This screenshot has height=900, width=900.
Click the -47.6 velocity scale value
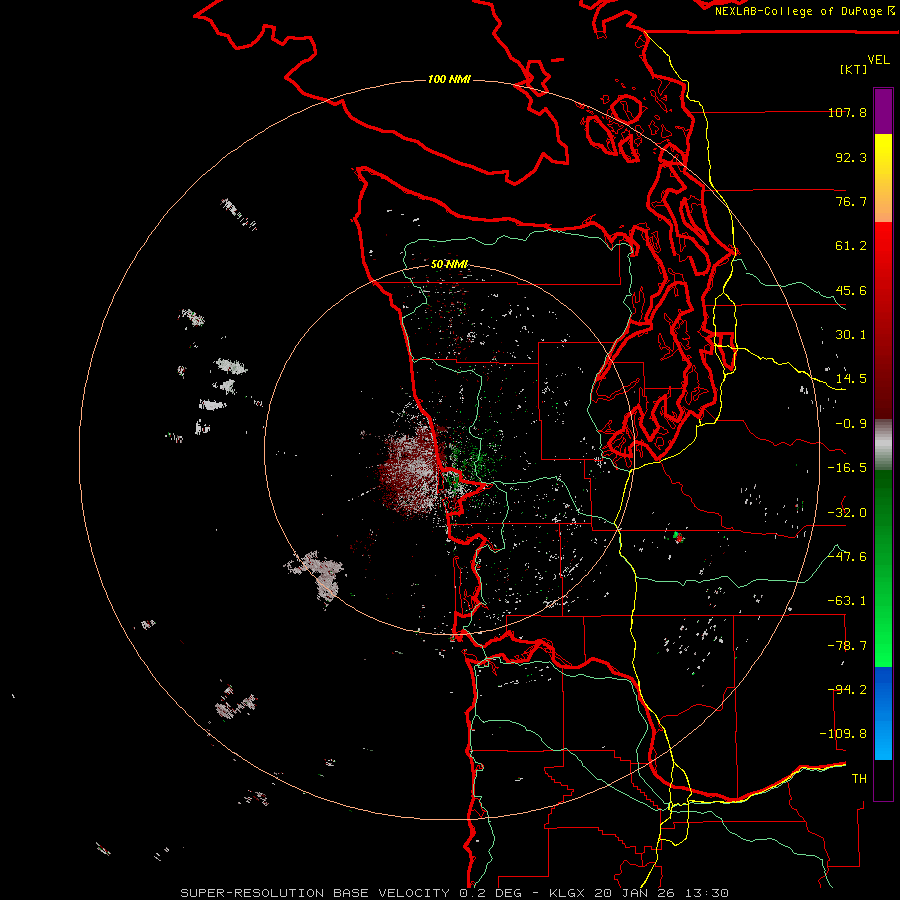(847, 557)
